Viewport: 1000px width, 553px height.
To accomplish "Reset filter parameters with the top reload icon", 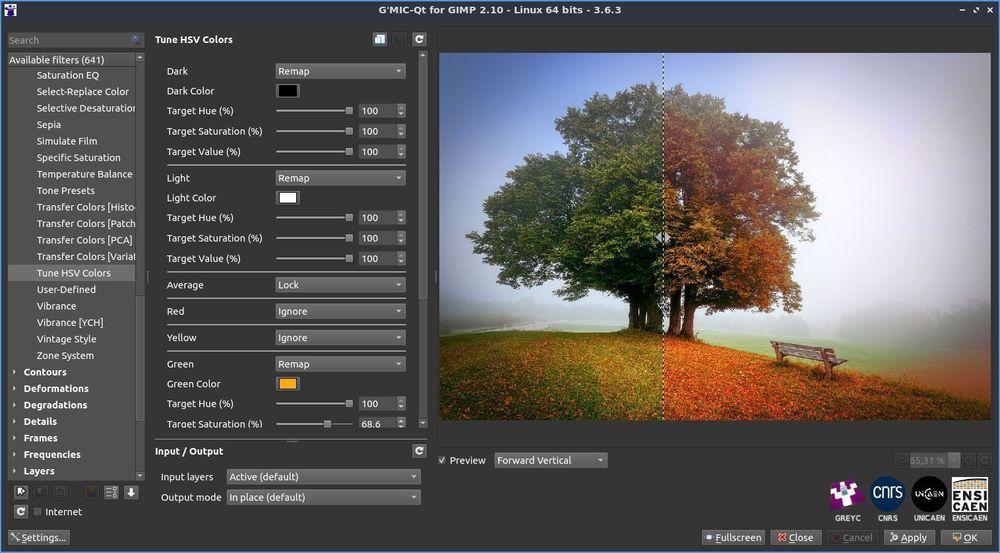I will pos(419,40).
